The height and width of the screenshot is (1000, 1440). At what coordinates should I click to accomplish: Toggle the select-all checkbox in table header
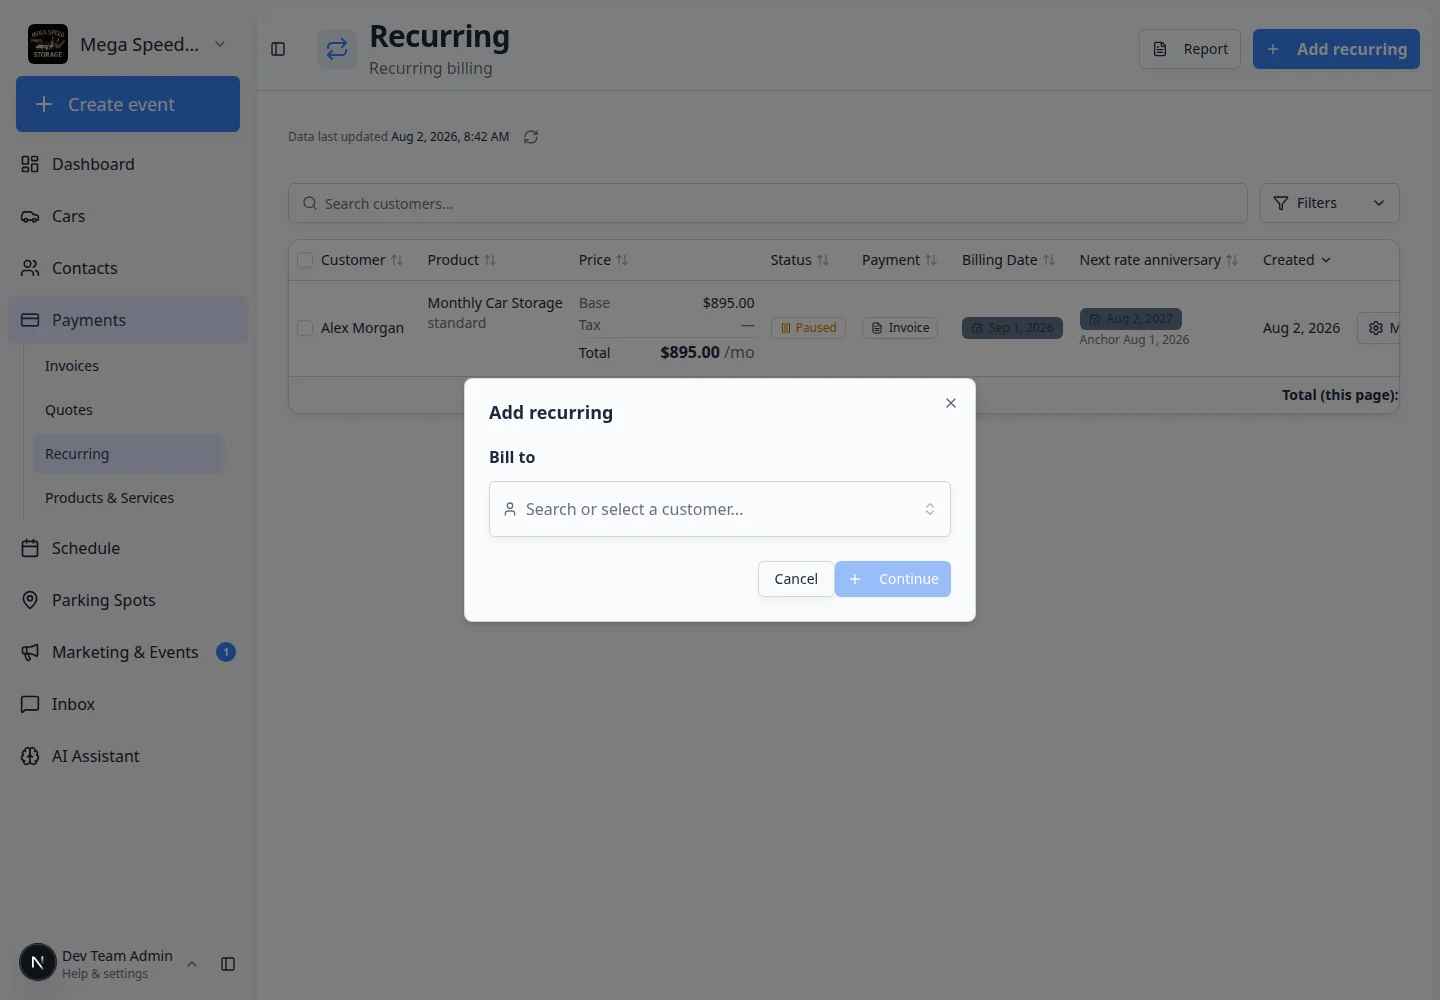[305, 260]
